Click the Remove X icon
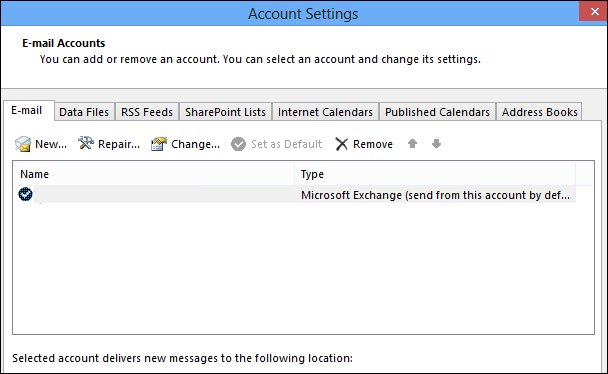 point(342,144)
